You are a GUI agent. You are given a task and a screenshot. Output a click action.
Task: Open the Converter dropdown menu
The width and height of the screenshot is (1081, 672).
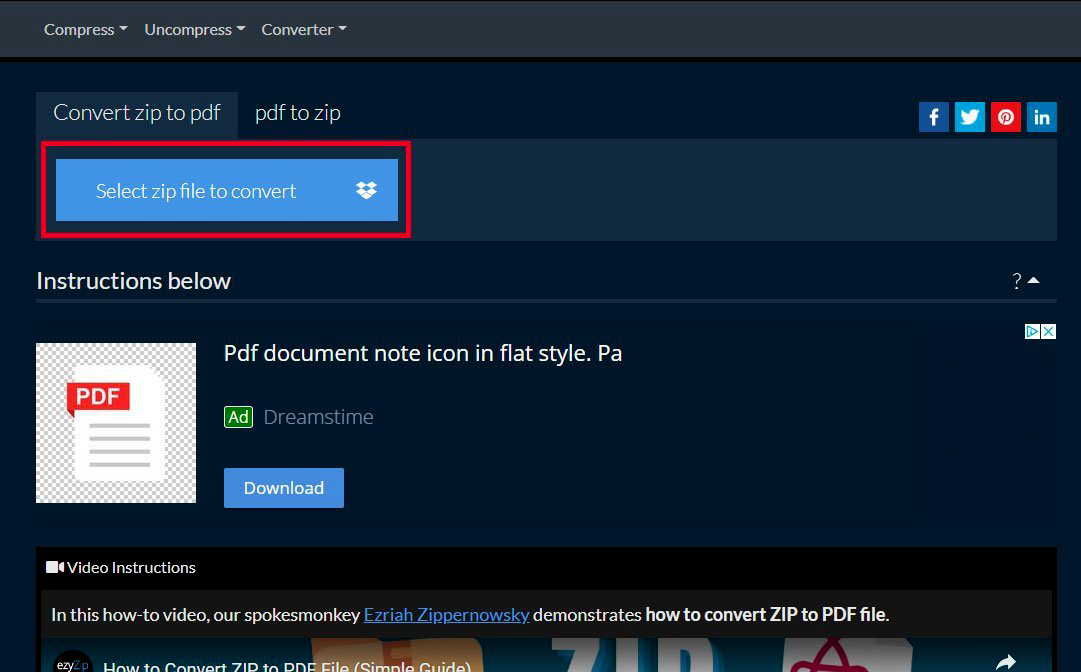(x=303, y=30)
